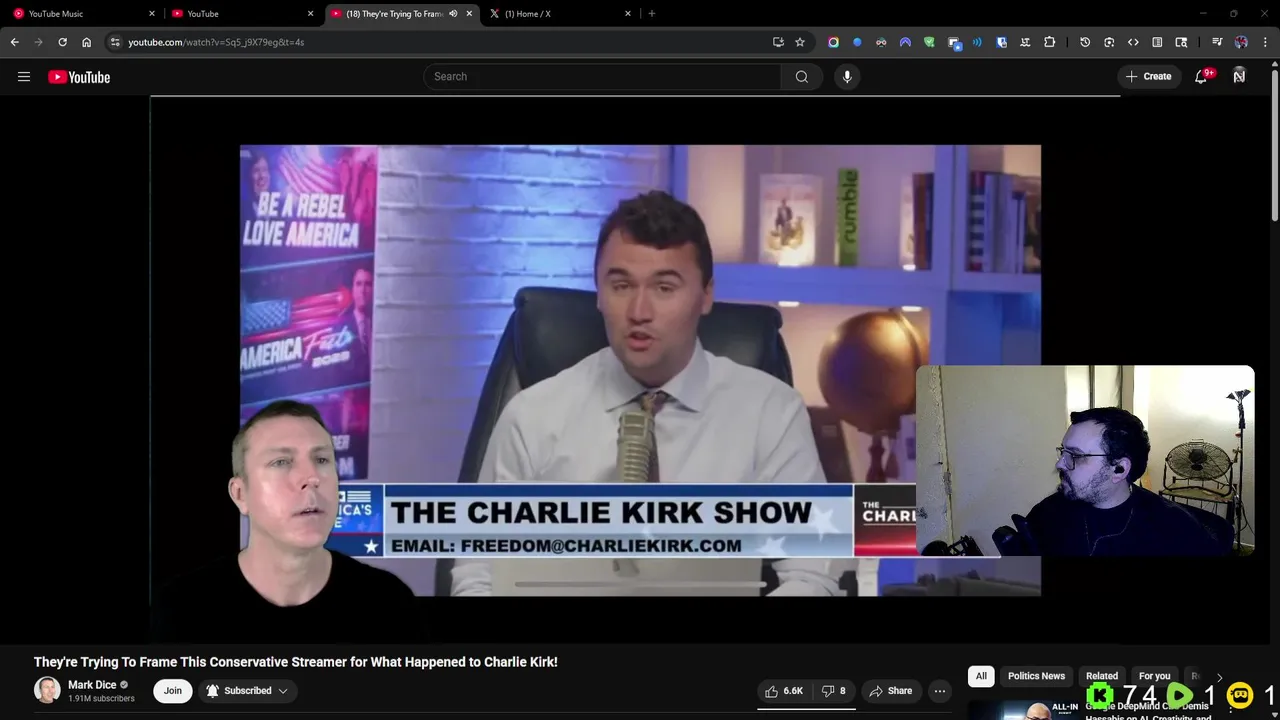The width and height of the screenshot is (1280, 720).
Task: Like the video (6.6K)
Action: [784, 691]
